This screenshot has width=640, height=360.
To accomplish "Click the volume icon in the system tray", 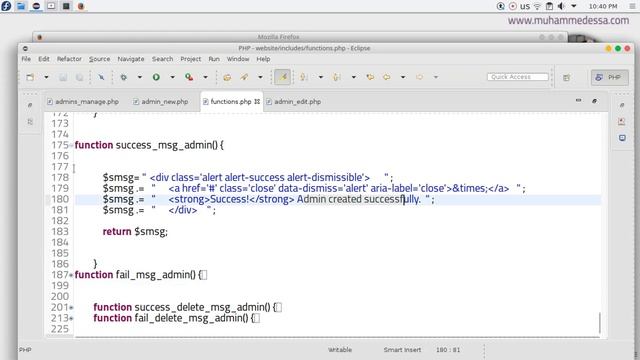I will coord(562,6).
